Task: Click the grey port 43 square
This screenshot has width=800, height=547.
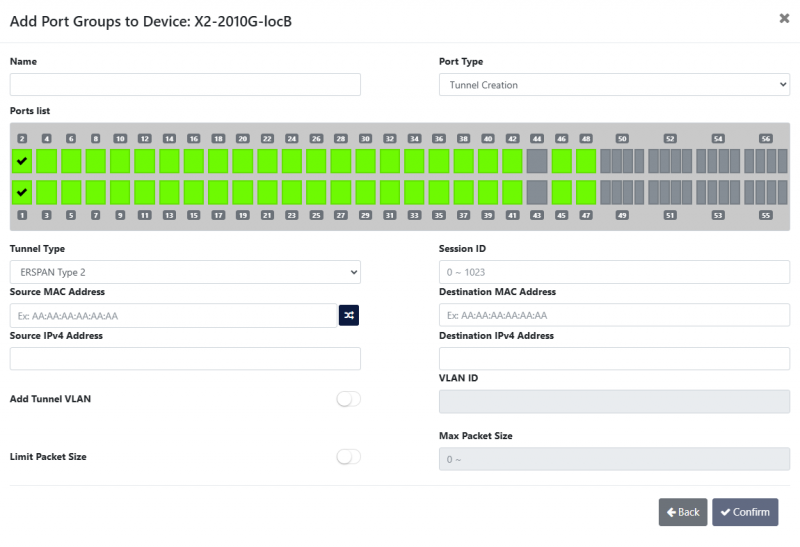Action: [x=537, y=192]
